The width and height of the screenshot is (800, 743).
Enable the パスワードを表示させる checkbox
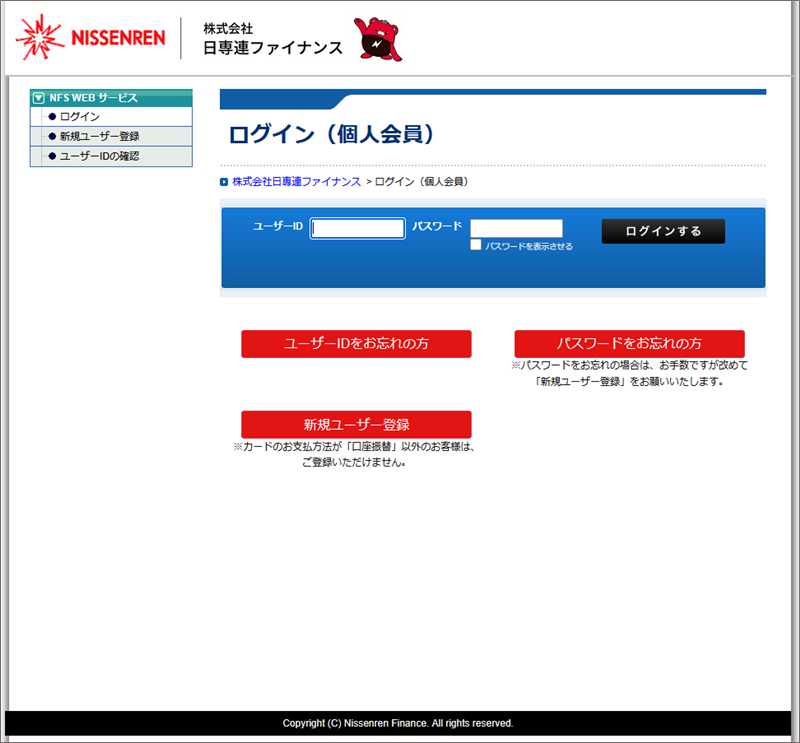[476, 245]
